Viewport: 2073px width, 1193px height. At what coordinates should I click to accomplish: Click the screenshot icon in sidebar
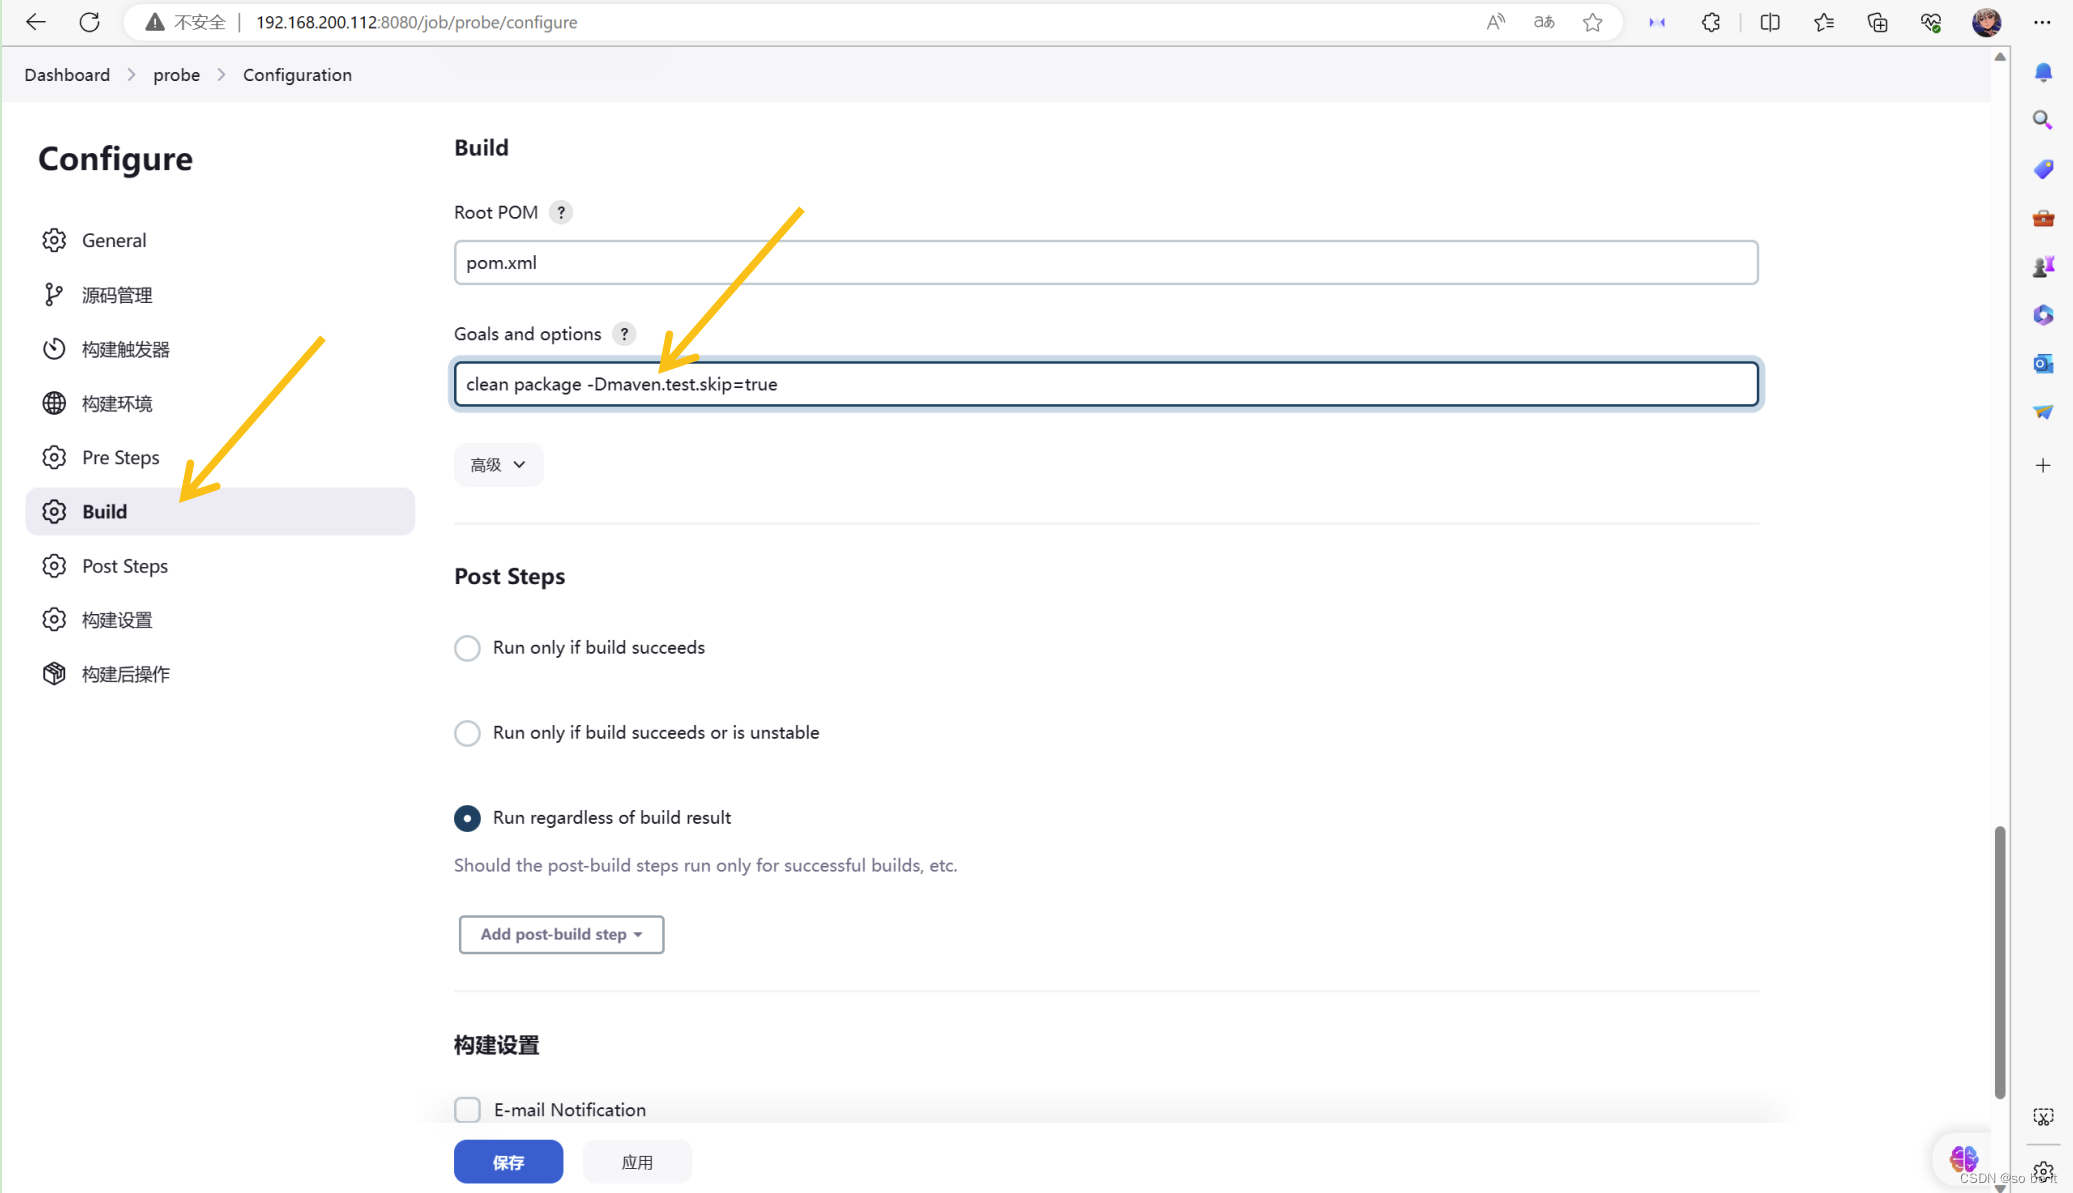coord(2043,1117)
